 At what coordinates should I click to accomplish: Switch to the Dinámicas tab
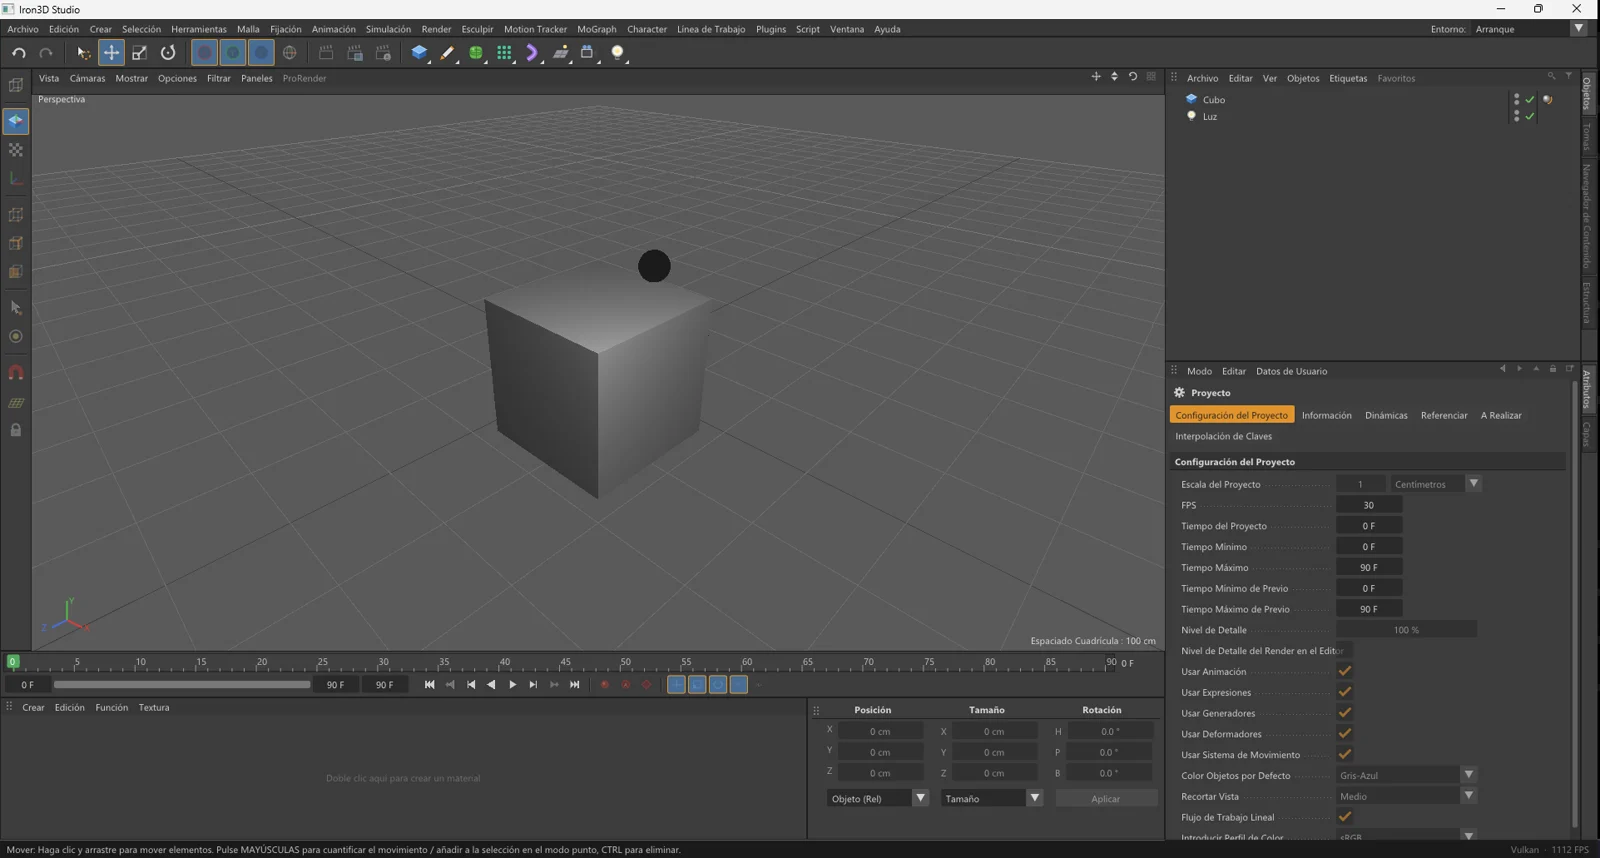pos(1386,415)
